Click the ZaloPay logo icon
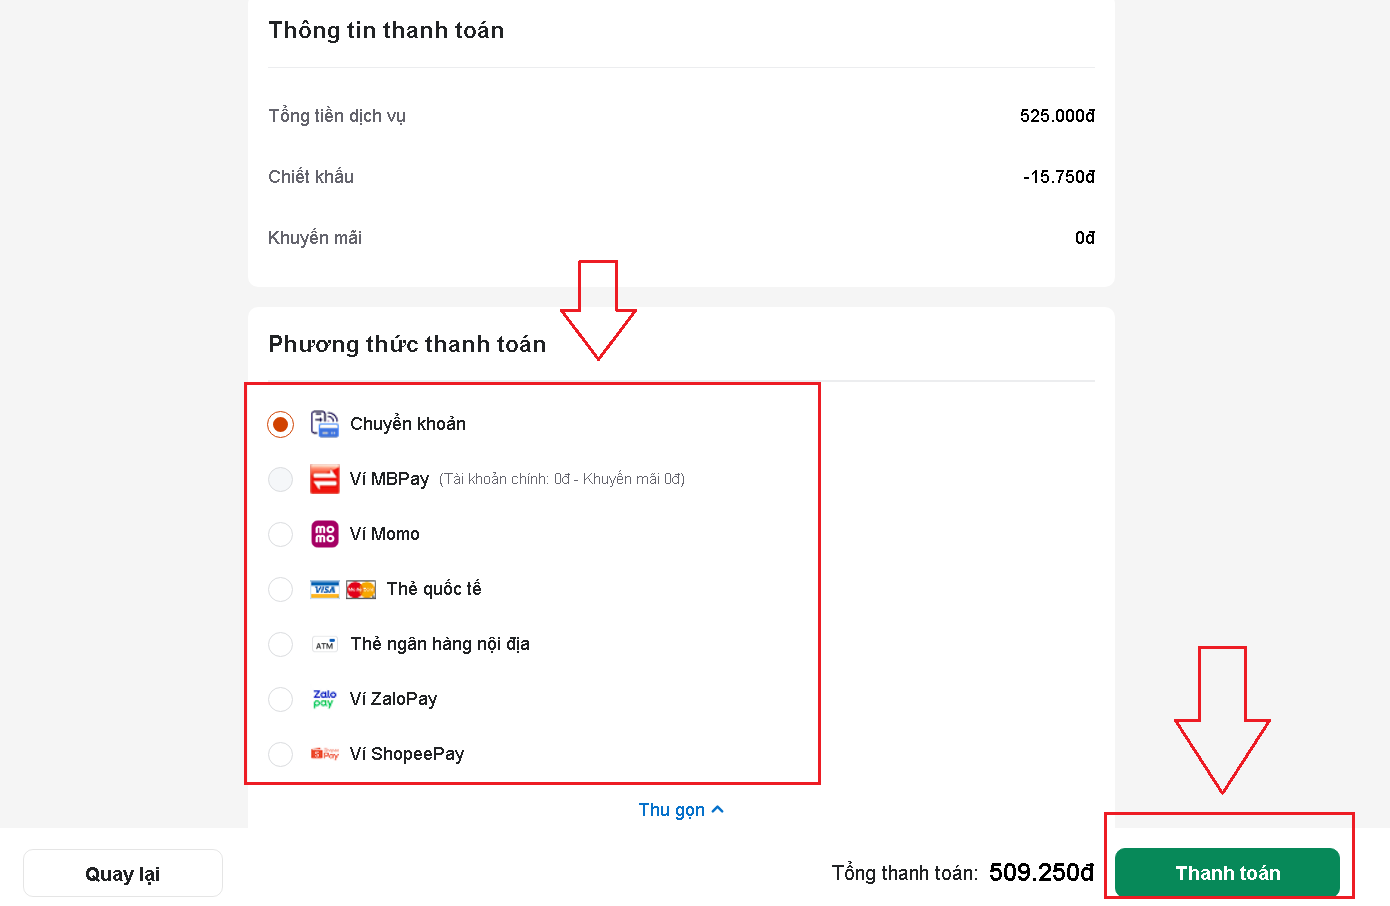1390x906 pixels. point(325,699)
